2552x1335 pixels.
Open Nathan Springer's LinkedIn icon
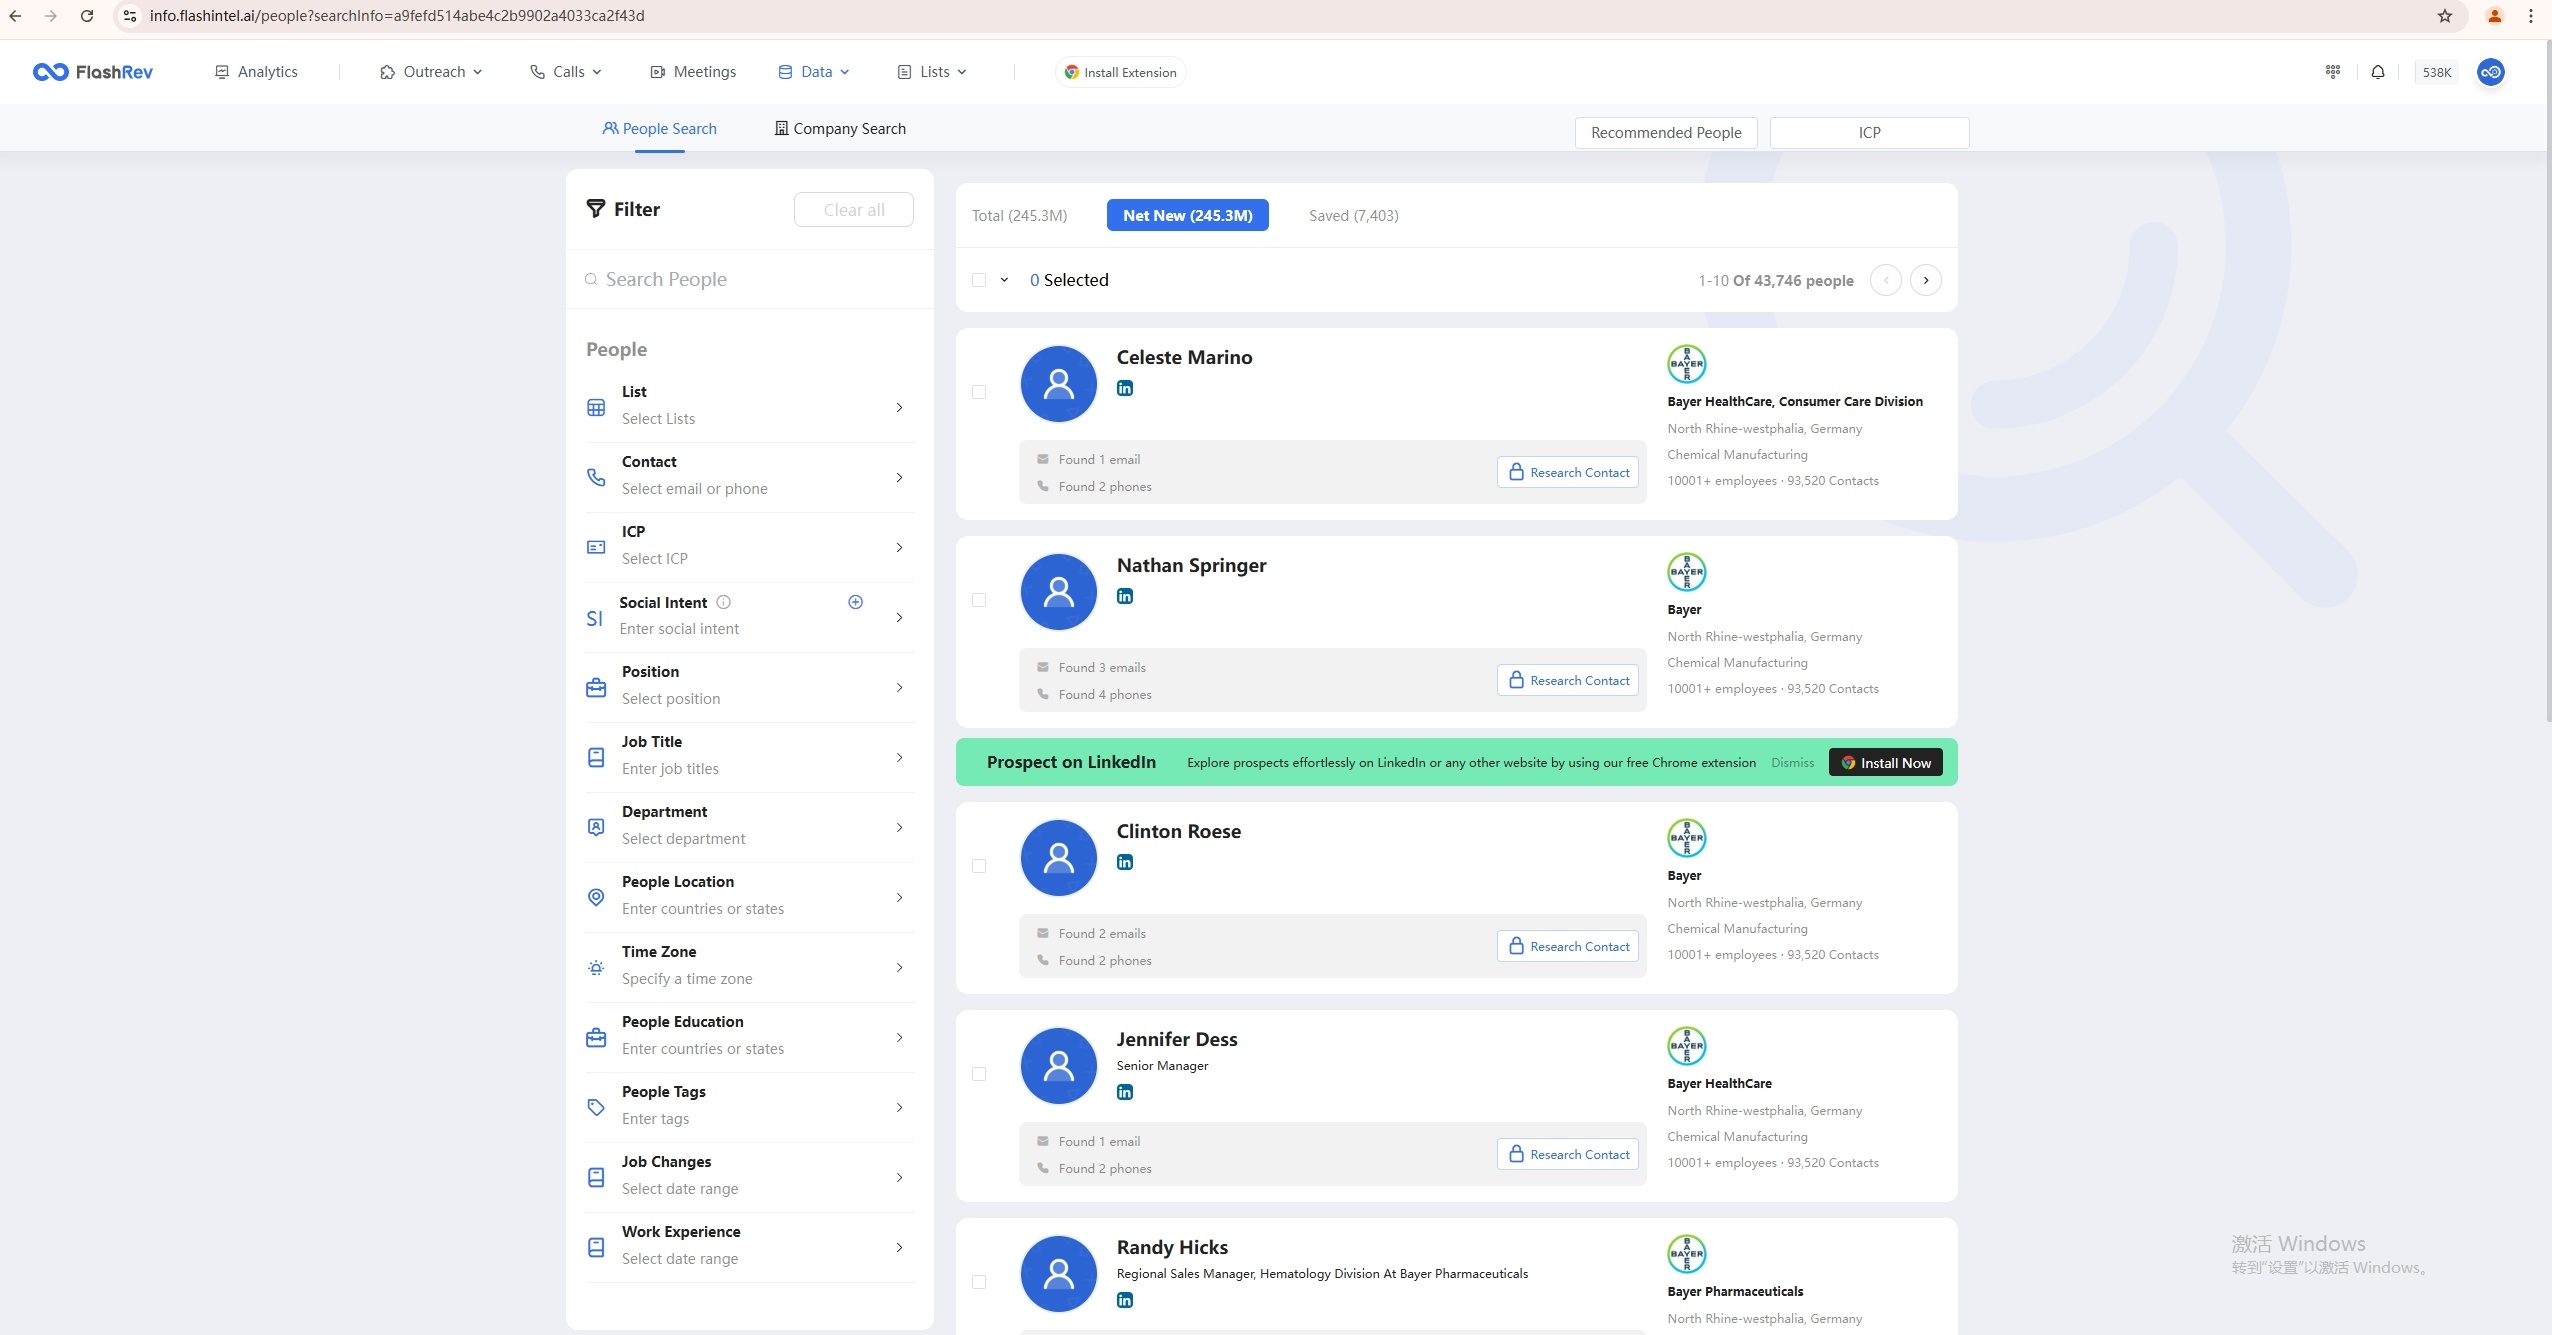pos(1125,596)
